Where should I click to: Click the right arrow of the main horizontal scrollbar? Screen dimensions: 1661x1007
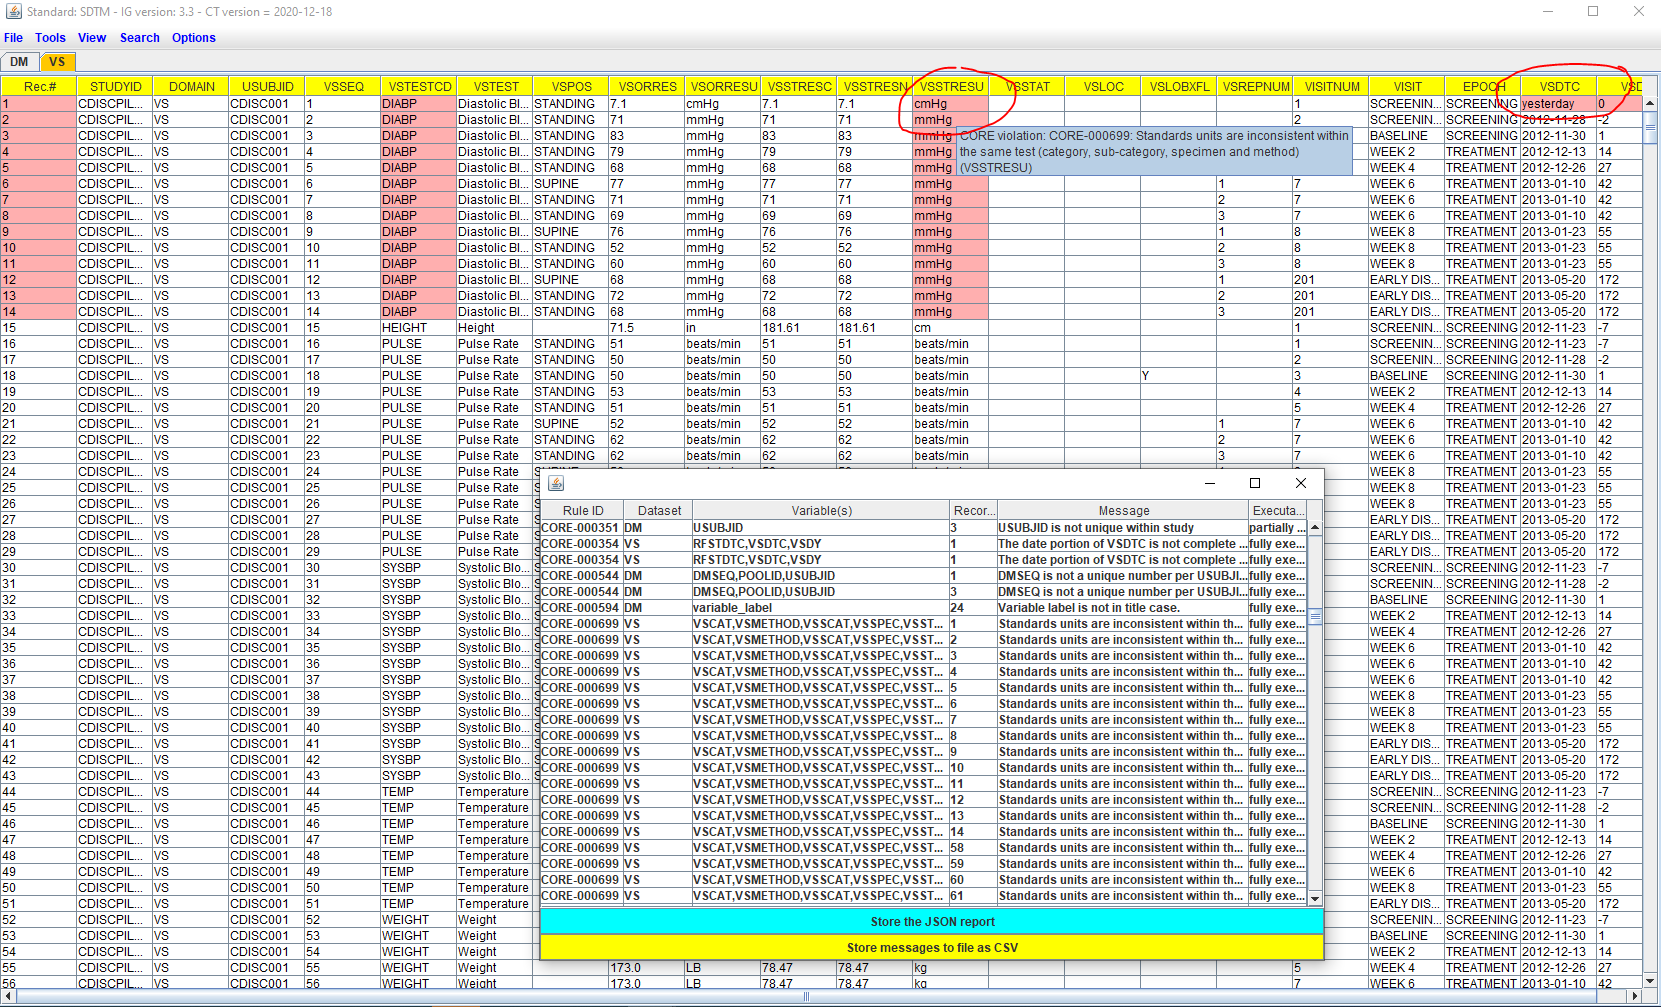click(x=1636, y=996)
